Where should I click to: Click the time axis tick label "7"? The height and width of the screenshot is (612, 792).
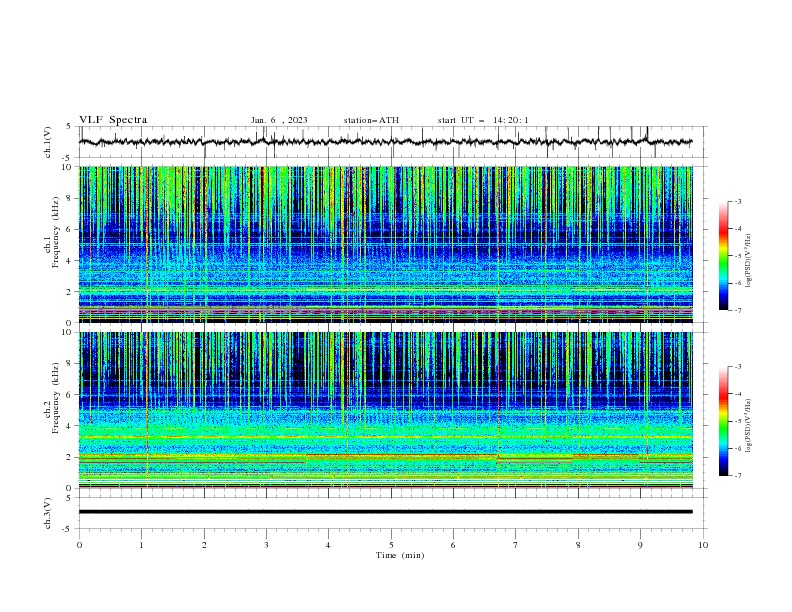(x=516, y=545)
